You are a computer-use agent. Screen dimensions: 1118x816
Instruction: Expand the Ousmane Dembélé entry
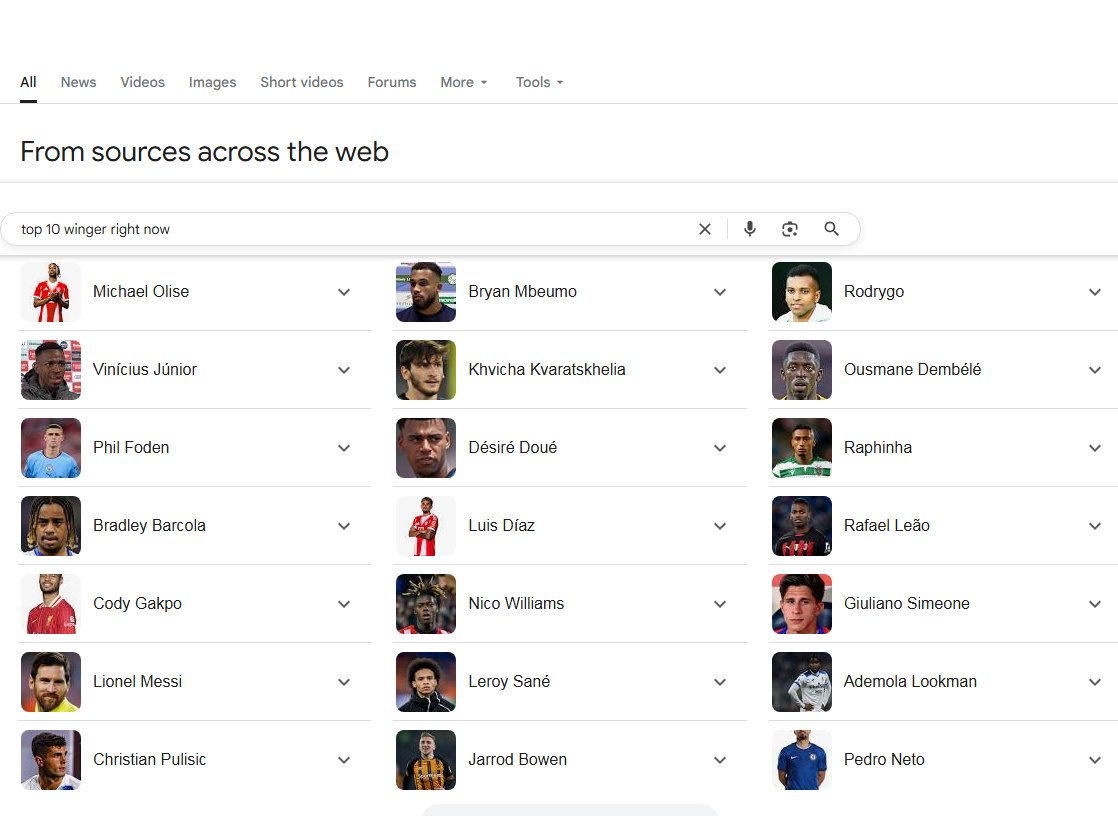tap(1095, 370)
